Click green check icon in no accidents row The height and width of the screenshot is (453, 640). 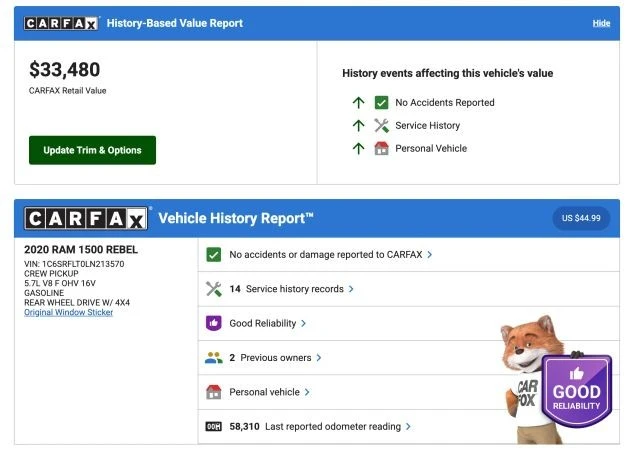(213, 255)
